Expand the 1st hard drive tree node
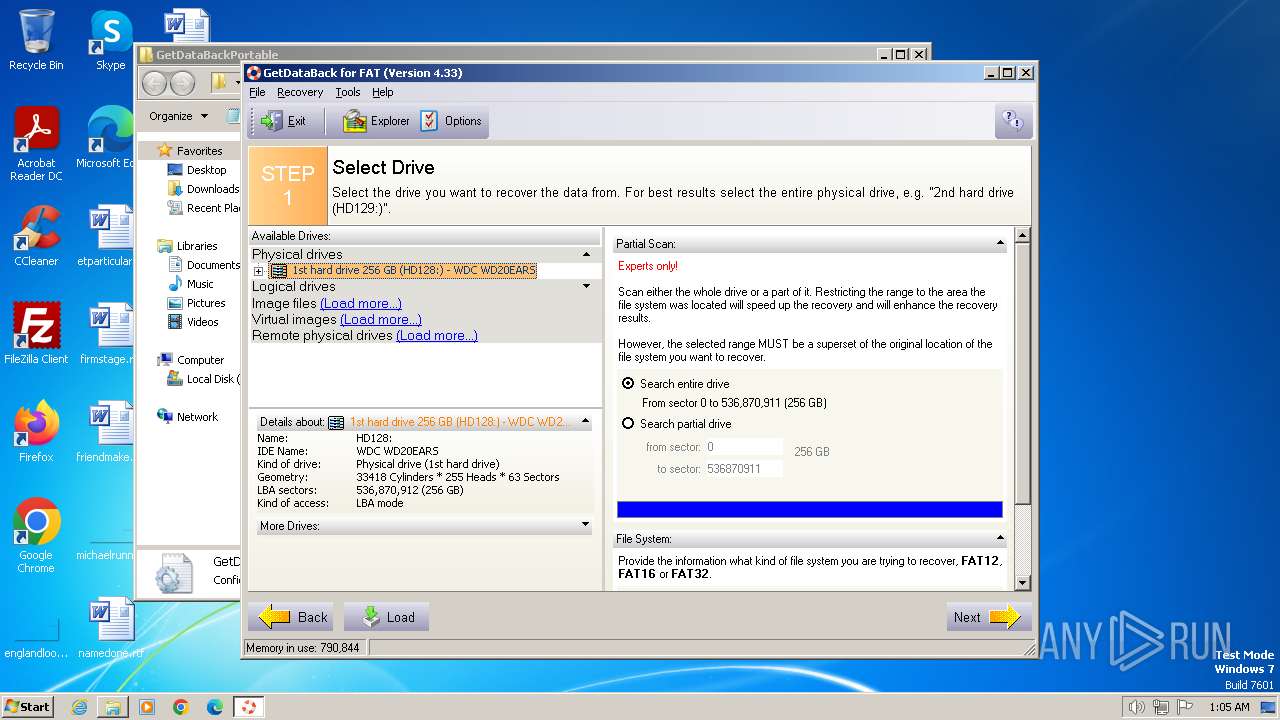 pos(258,271)
